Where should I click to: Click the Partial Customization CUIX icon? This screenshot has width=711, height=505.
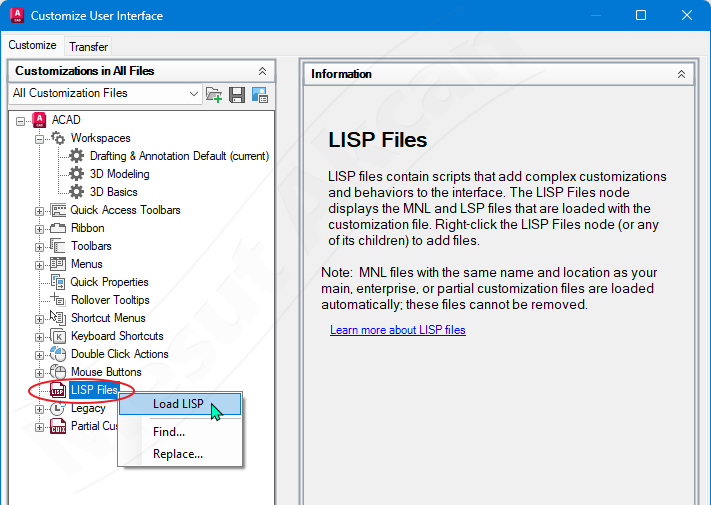58,426
